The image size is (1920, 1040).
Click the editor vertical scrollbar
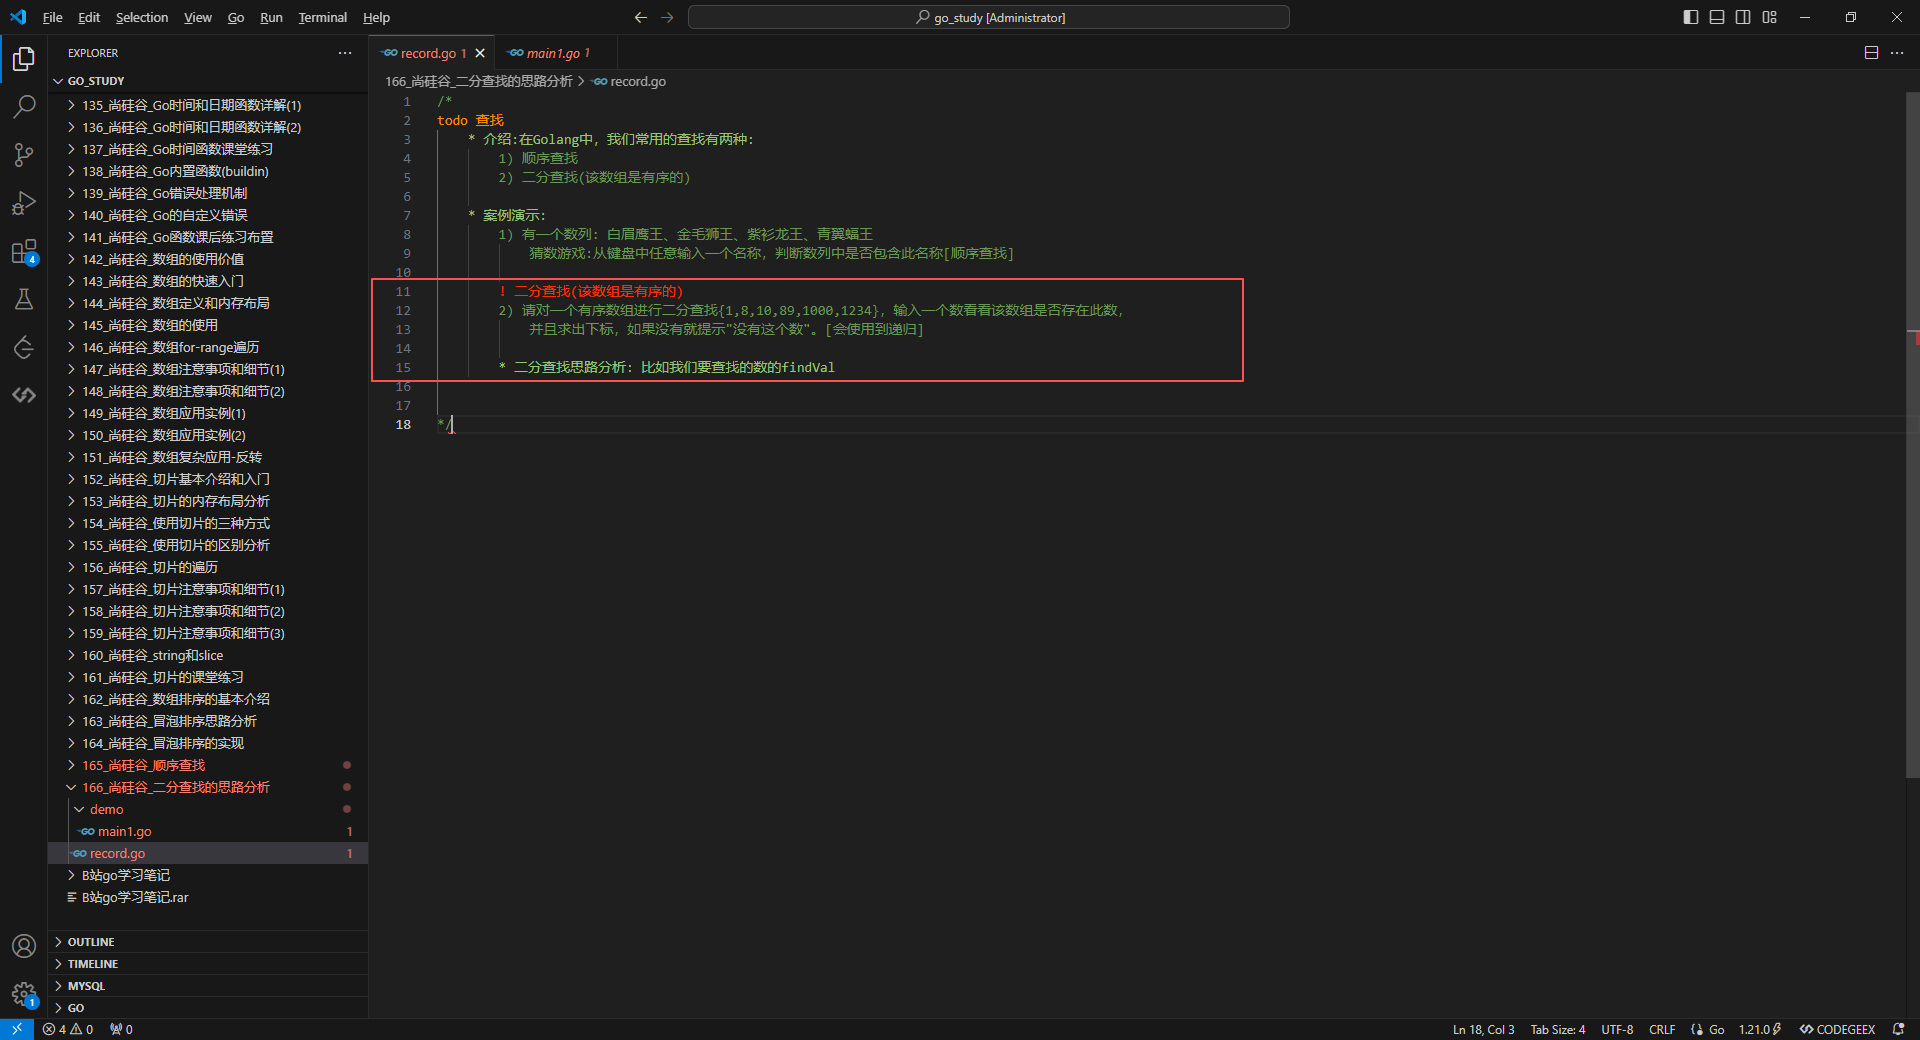pyautogui.click(x=1912, y=434)
